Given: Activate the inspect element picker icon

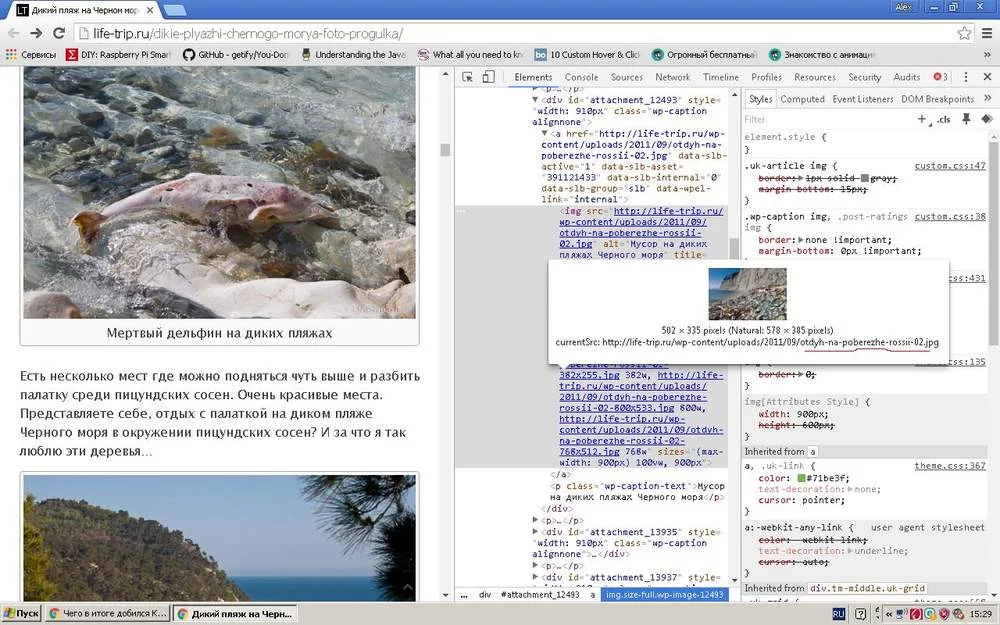Looking at the screenshot, I should tap(468, 77).
